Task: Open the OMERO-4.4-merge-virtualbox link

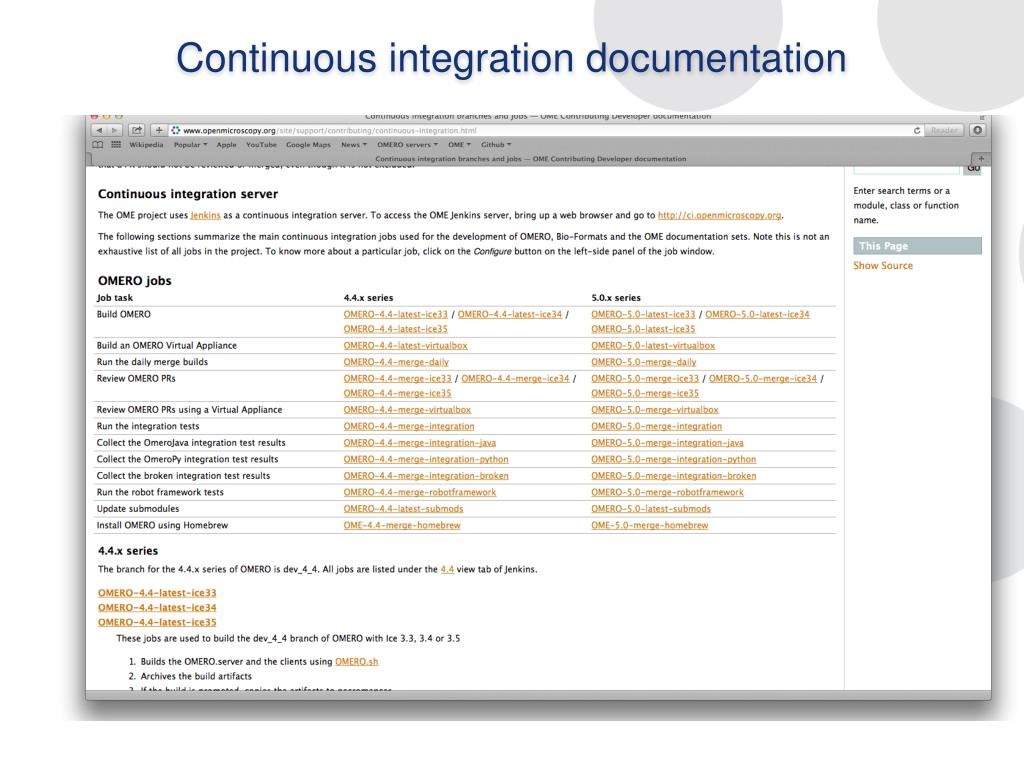Action: pos(408,409)
